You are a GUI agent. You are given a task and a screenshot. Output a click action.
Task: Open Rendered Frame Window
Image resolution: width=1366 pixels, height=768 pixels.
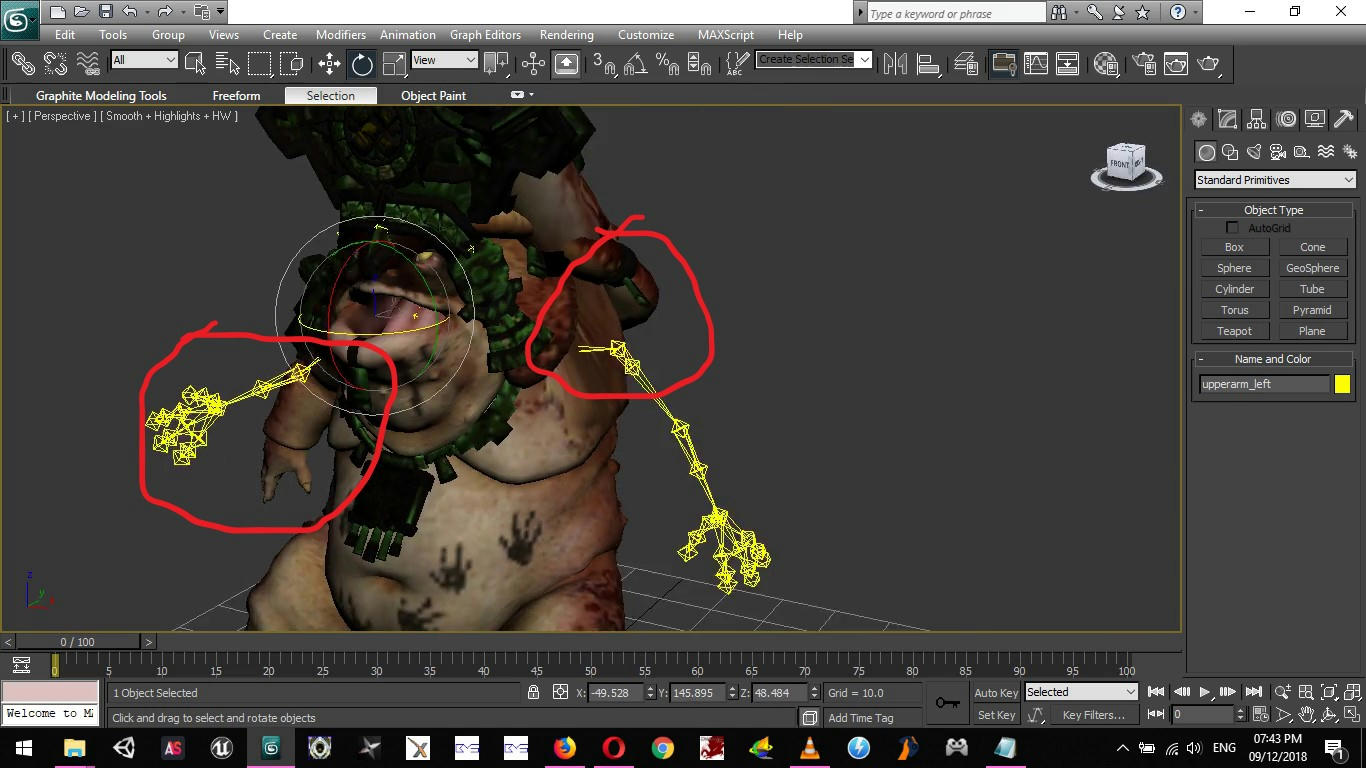pyautogui.click(x=1176, y=63)
